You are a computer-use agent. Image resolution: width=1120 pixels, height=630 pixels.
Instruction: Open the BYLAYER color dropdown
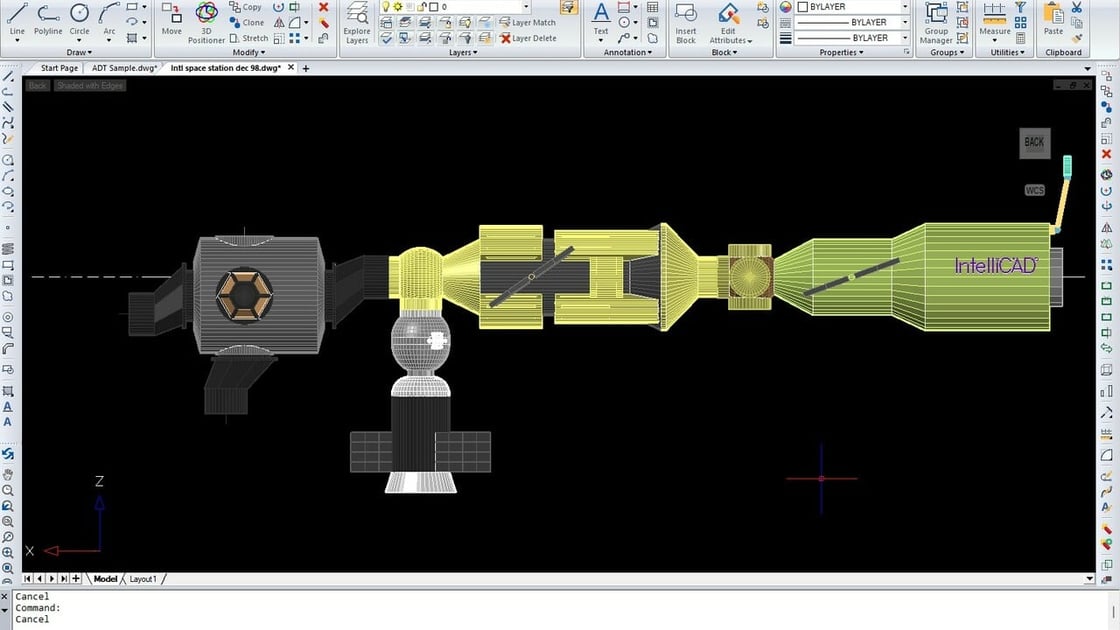[x=905, y=7]
